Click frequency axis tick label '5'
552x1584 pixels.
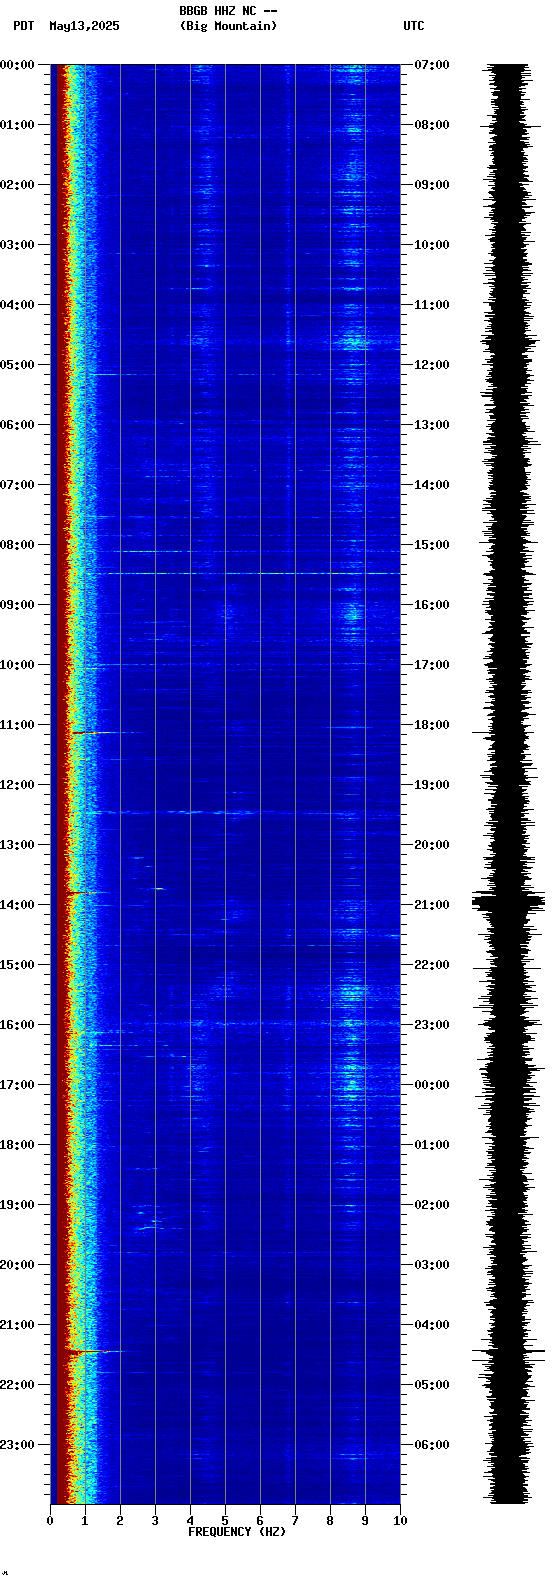point(225,1521)
